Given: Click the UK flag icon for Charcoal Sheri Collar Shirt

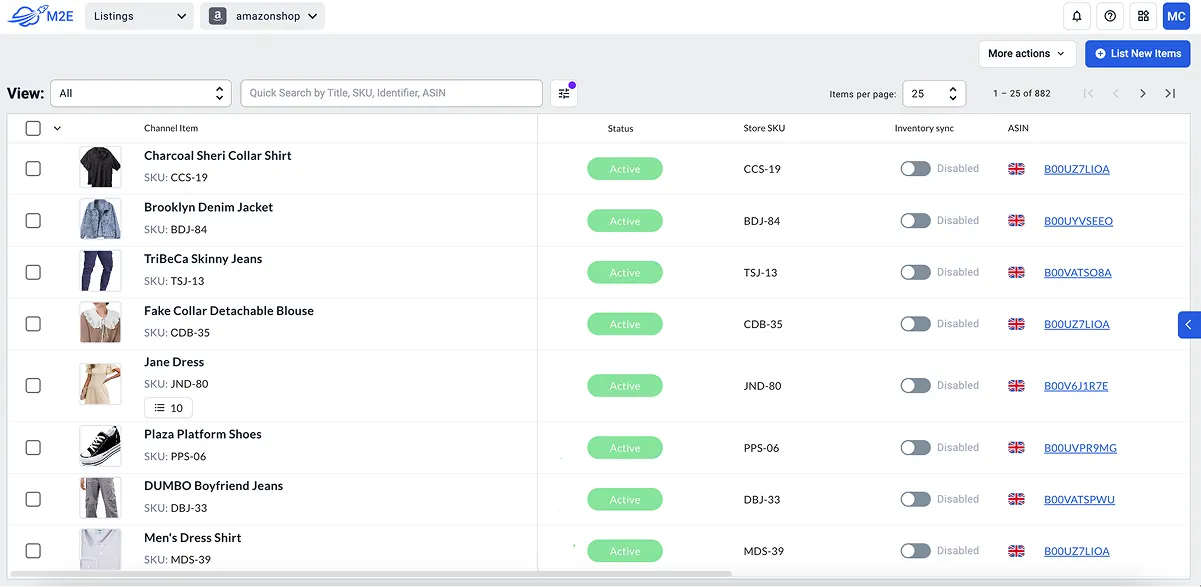Looking at the screenshot, I should click(1016, 169).
